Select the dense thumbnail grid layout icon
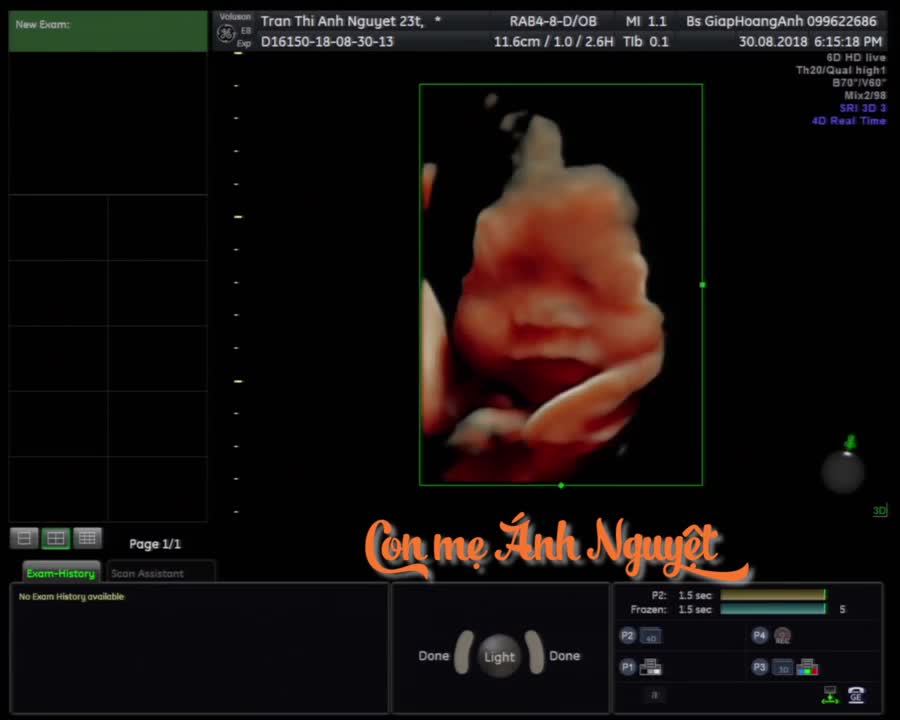This screenshot has height=720, width=900. (87, 538)
